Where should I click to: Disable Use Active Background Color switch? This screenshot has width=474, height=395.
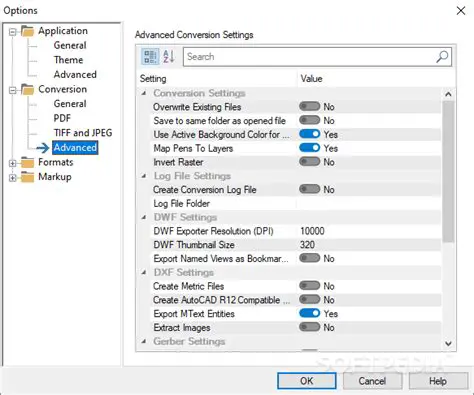tap(309, 134)
